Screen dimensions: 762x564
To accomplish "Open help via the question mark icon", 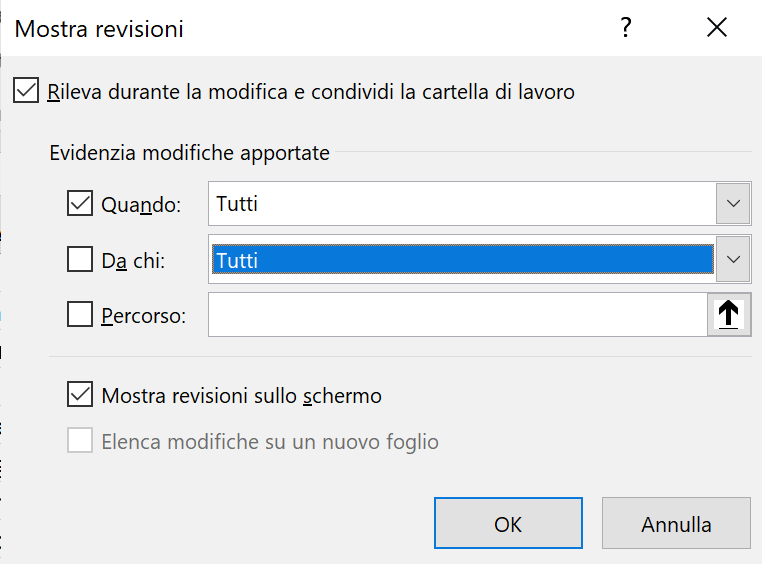I will click(x=626, y=27).
